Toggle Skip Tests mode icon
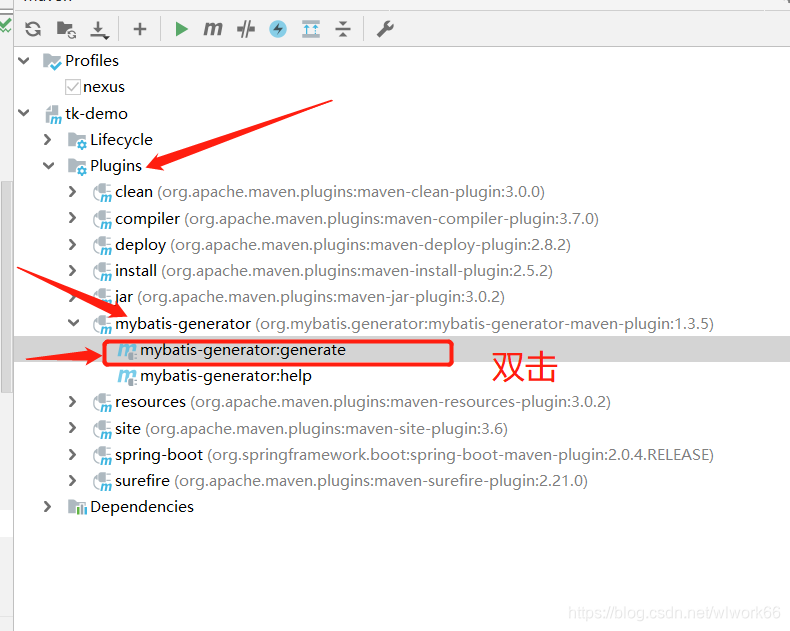 pos(246,29)
